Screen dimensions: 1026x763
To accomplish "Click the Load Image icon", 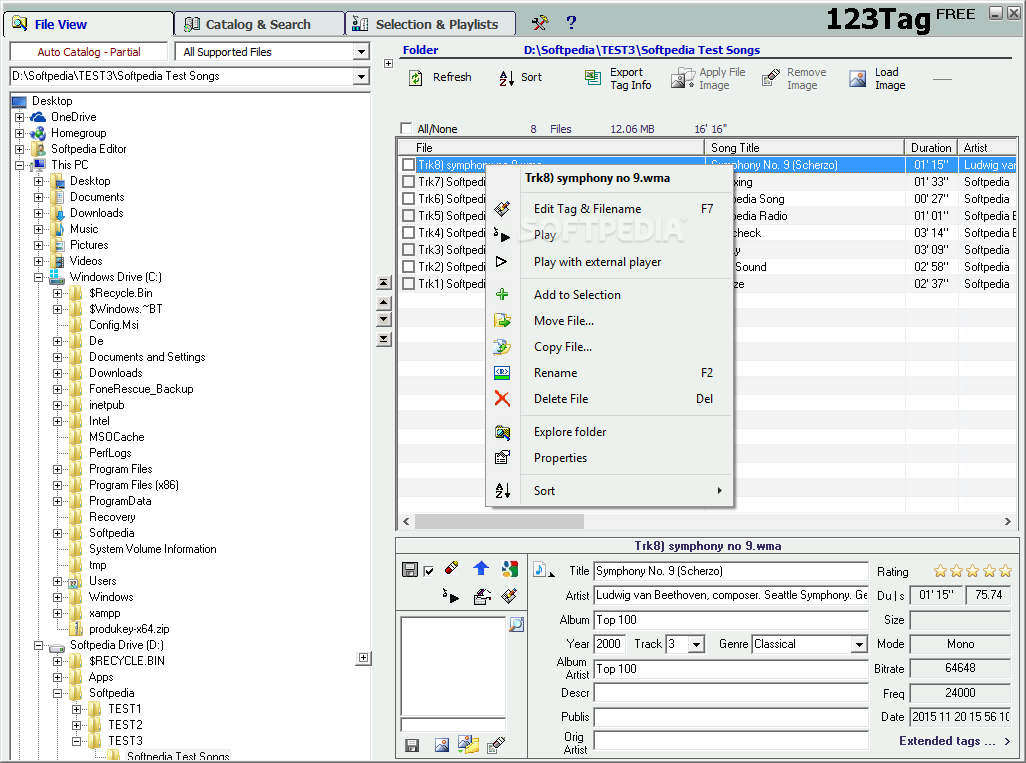I will coord(857,79).
